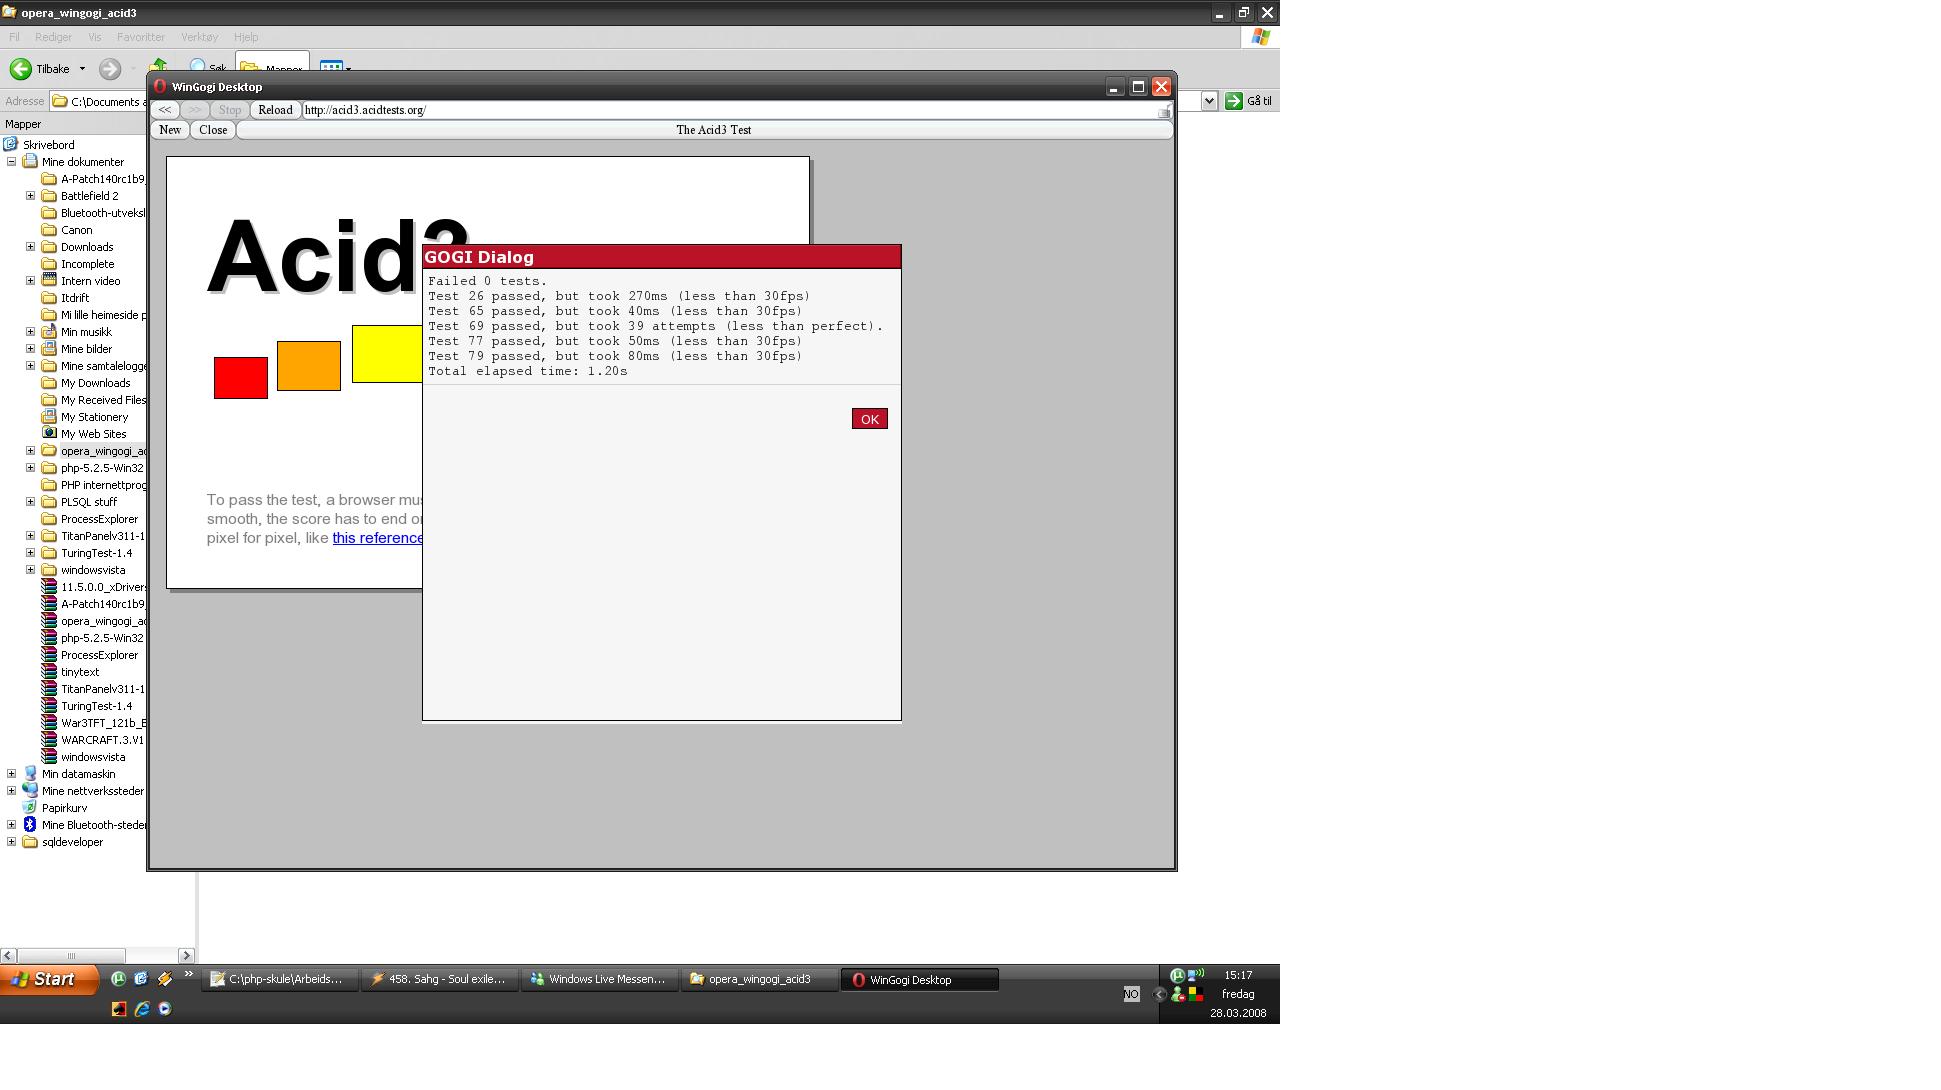Expand the sqldeveloper folder node
The height and width of the screenshot is (1090, 1941).
point(12,842)
